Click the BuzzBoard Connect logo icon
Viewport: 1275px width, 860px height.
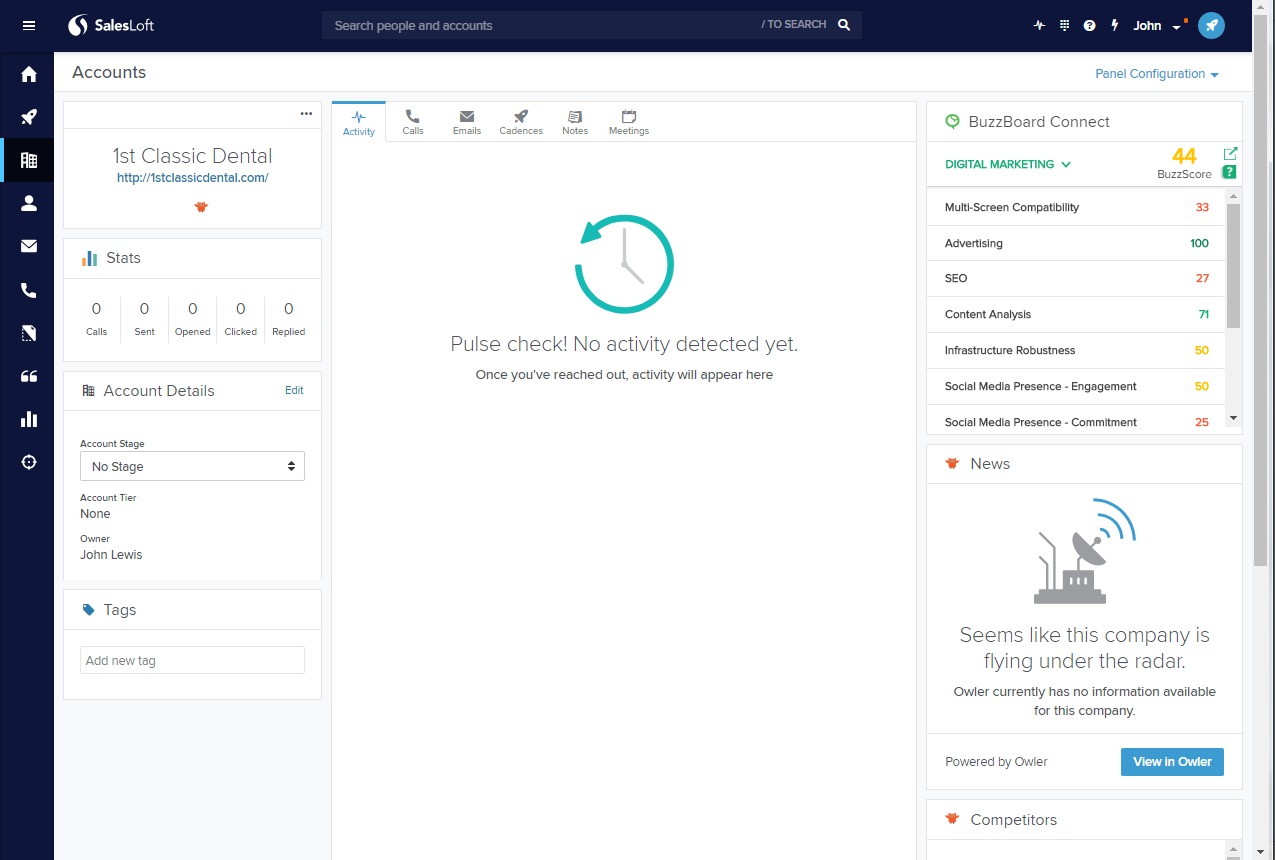[x=952, y=121]
